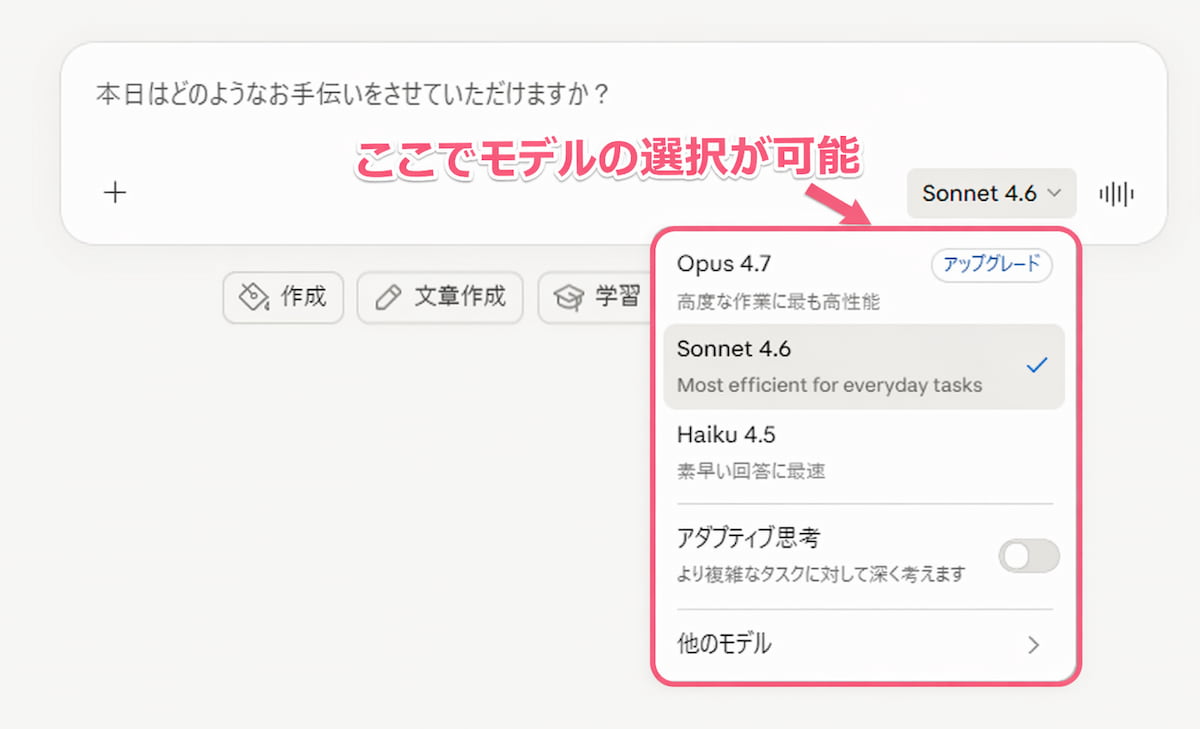Viewport: 1200px width, 729px height.
Task: Open voice input via the waveform icon
Action: [1117, 193]
